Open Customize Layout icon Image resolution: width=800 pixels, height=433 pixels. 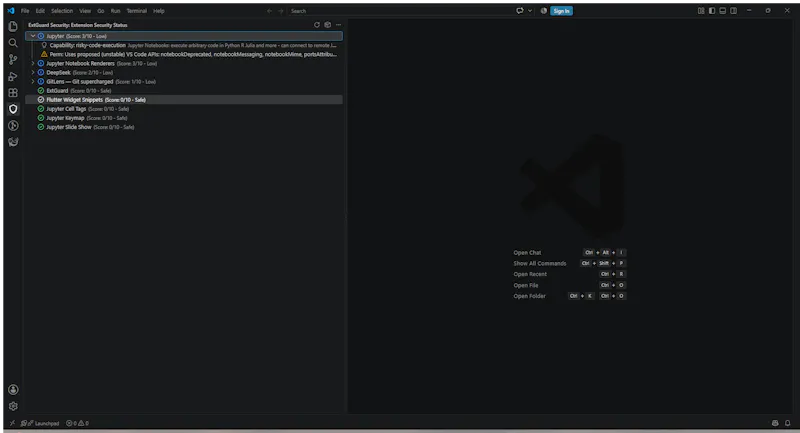click(701, 11)
